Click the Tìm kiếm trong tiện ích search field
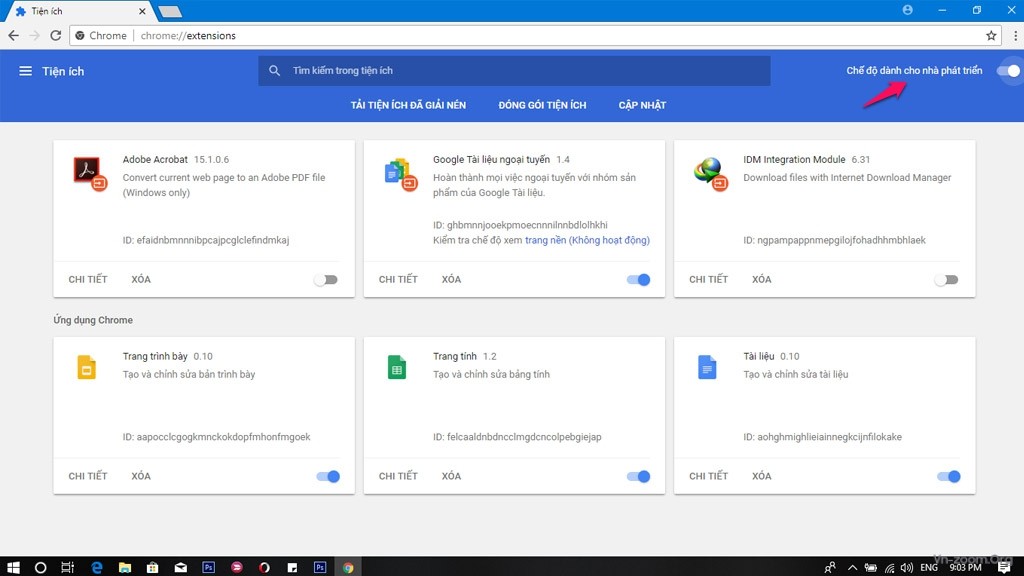 point(514,71)
